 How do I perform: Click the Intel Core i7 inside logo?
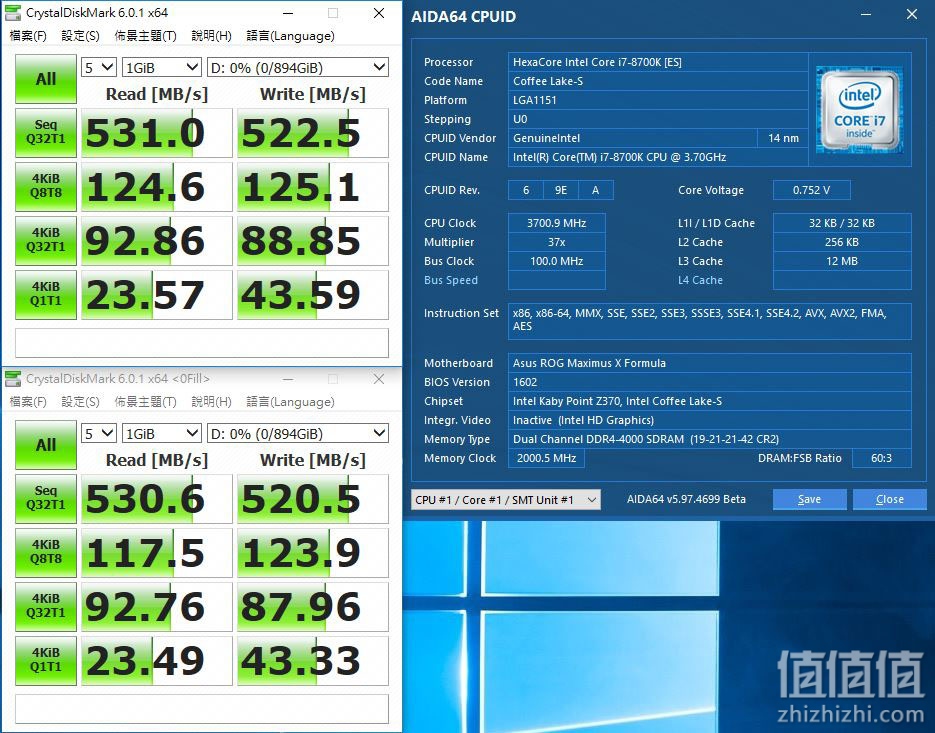[x=859, y=110]
